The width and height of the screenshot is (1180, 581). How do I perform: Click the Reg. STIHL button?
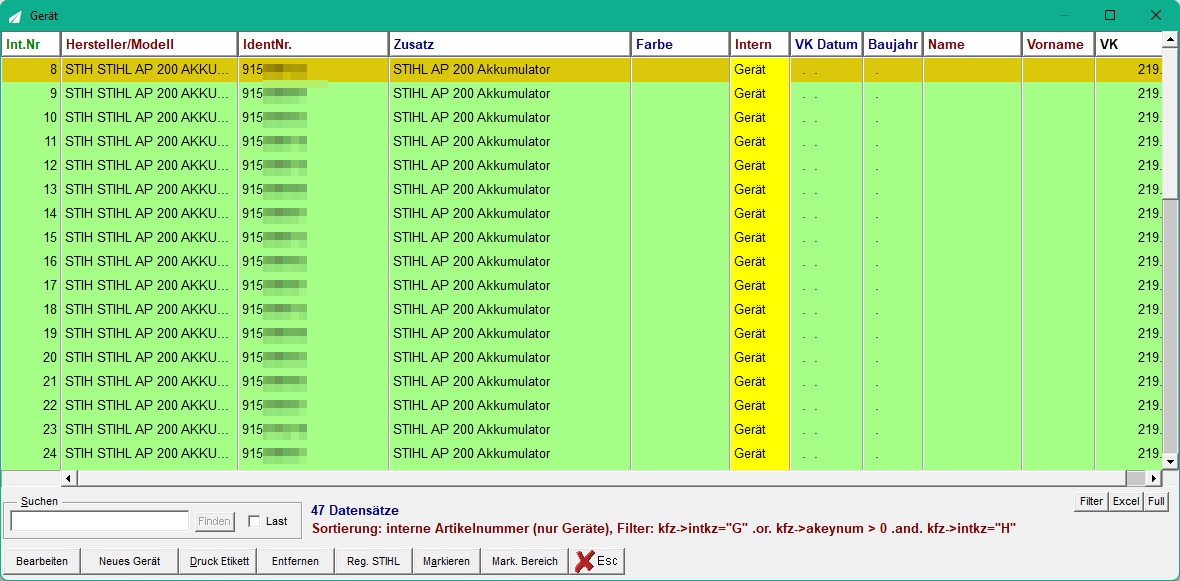point(373,561)
